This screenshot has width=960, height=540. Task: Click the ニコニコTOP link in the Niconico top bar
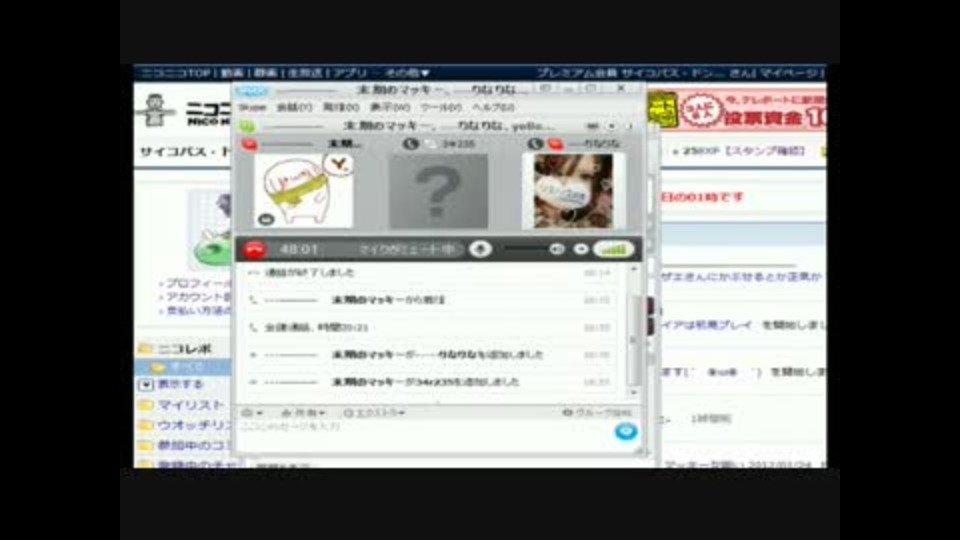tap(175, 73)
